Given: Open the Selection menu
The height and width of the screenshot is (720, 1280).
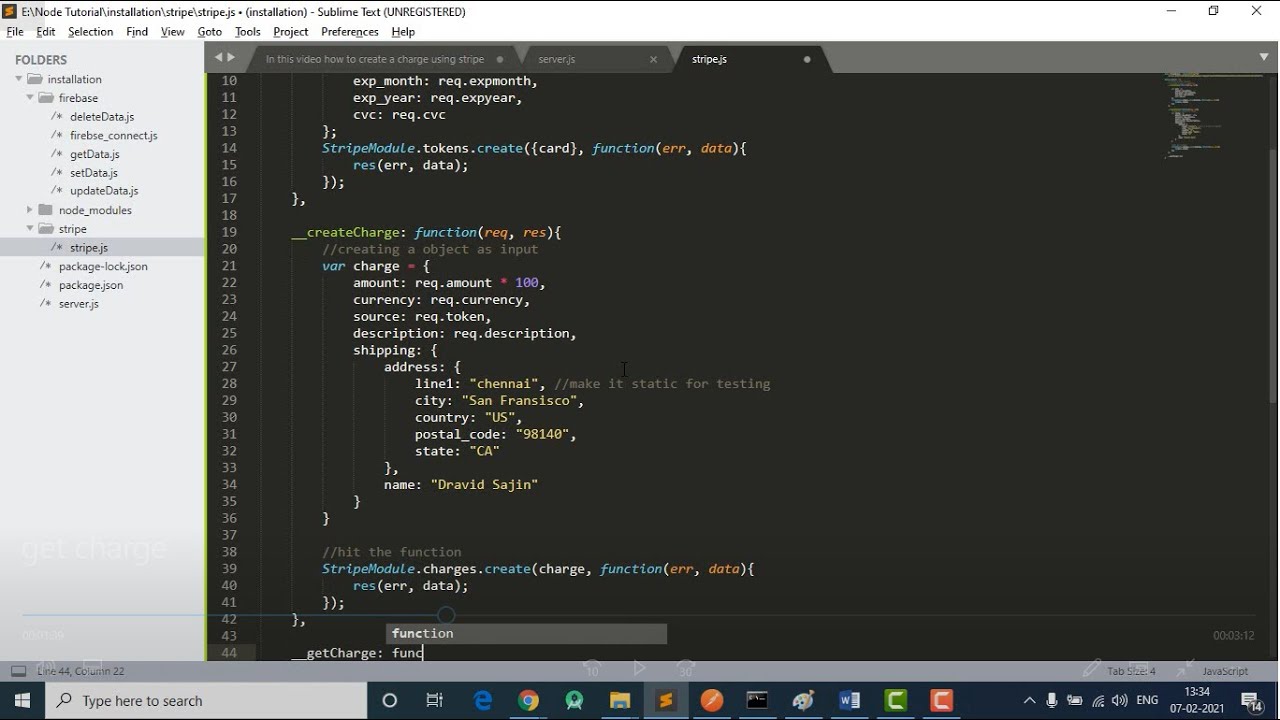Looking at the screenshot, I should click(x=90, y=32).
